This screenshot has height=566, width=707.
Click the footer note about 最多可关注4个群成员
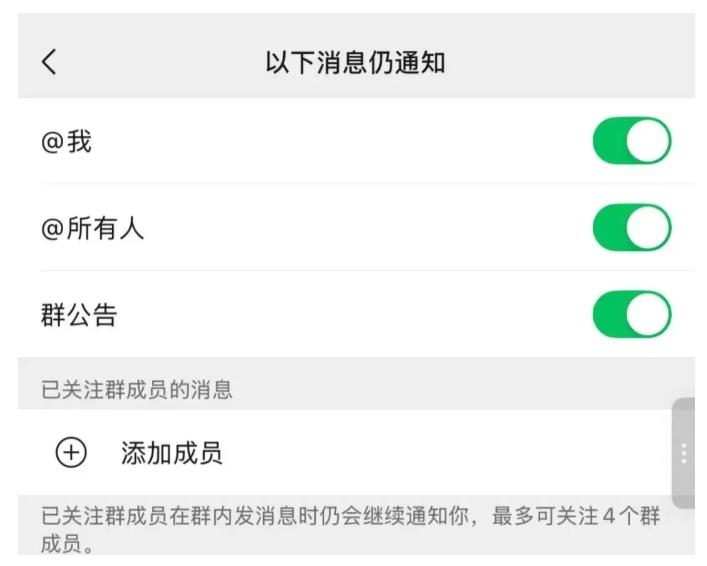[x=350, y=530]
